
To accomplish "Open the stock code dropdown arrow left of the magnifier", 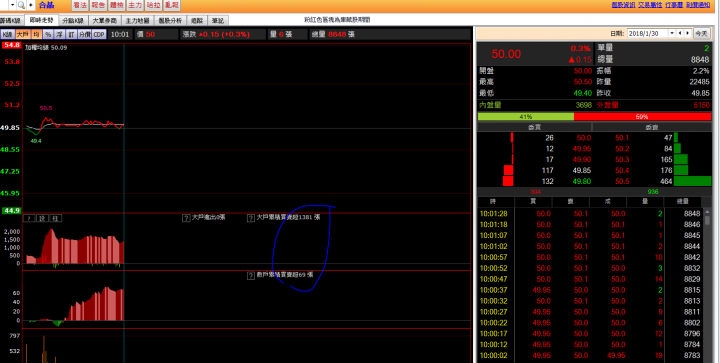I will pyautogui.click(x=11, y=5).
